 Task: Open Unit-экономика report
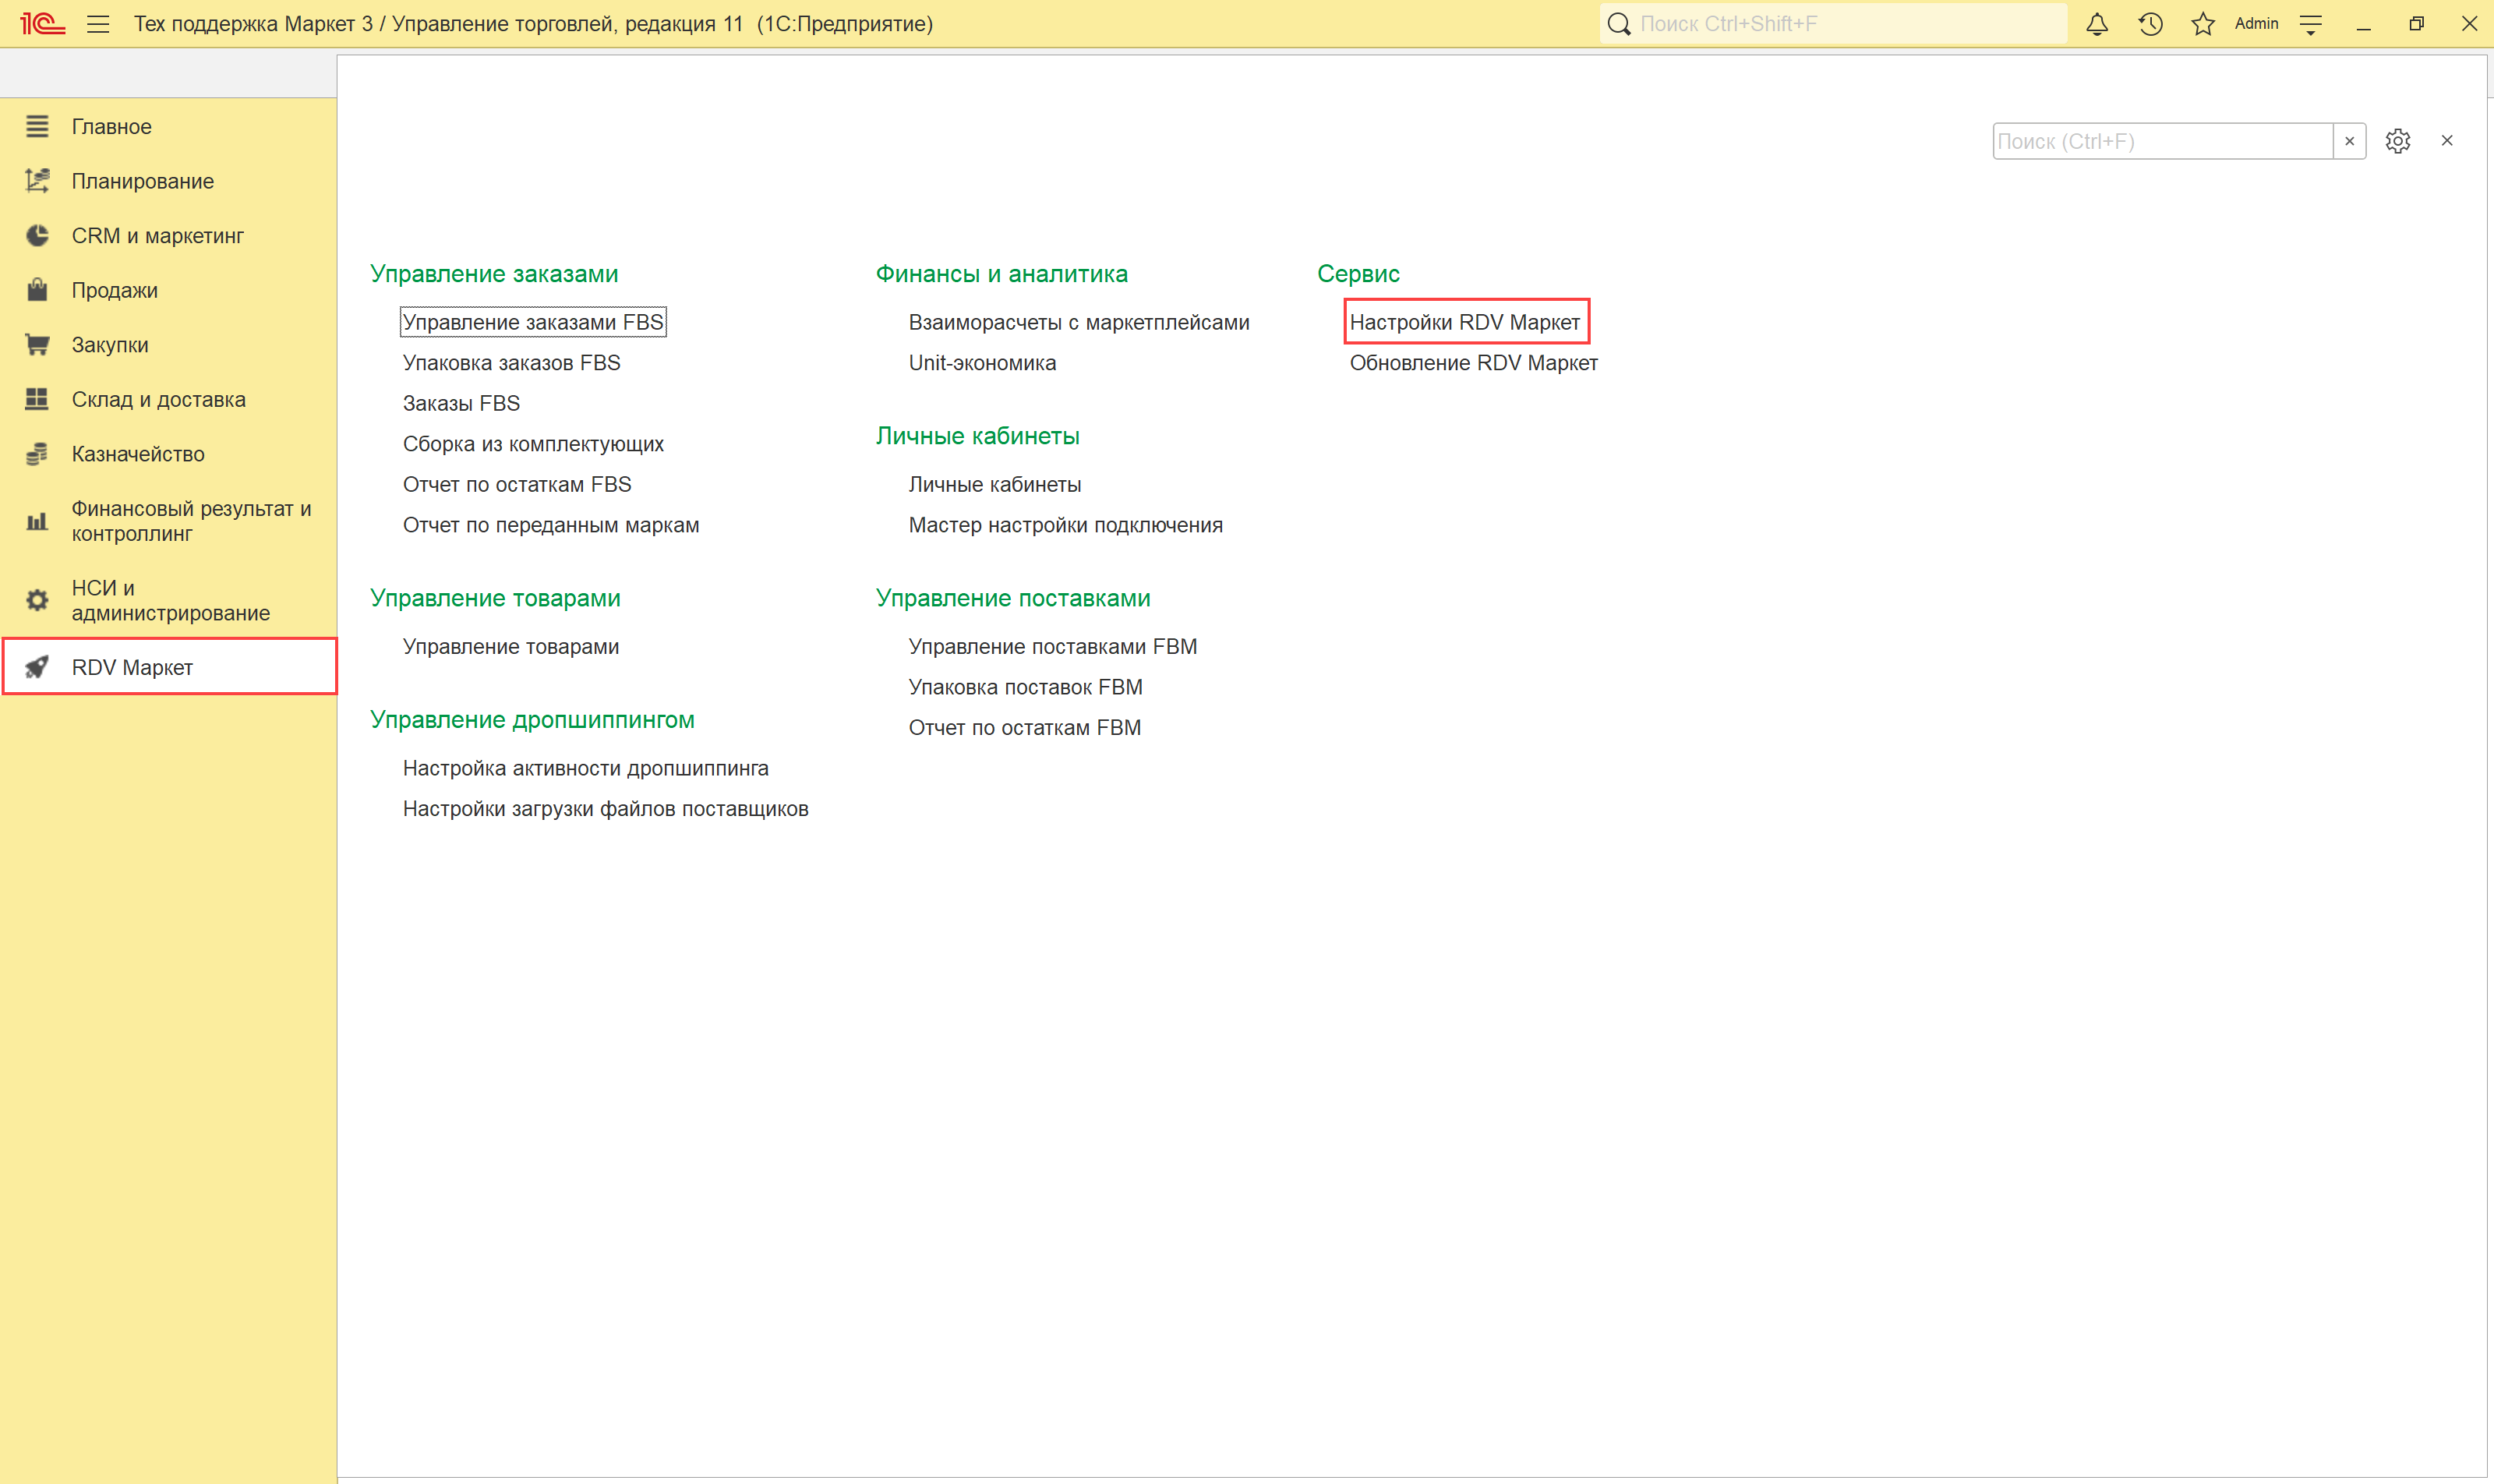coord(981,363)
